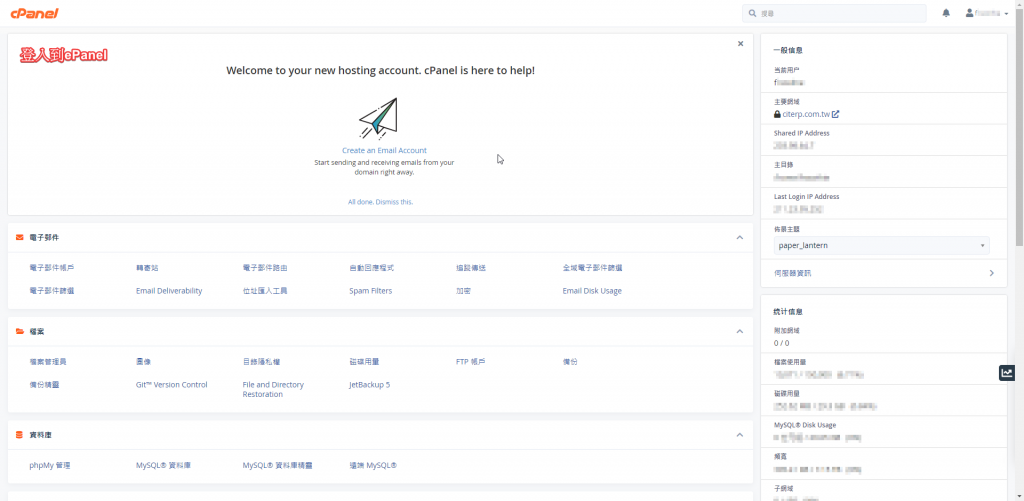Click Create an Email Account link

coord(384,150)
